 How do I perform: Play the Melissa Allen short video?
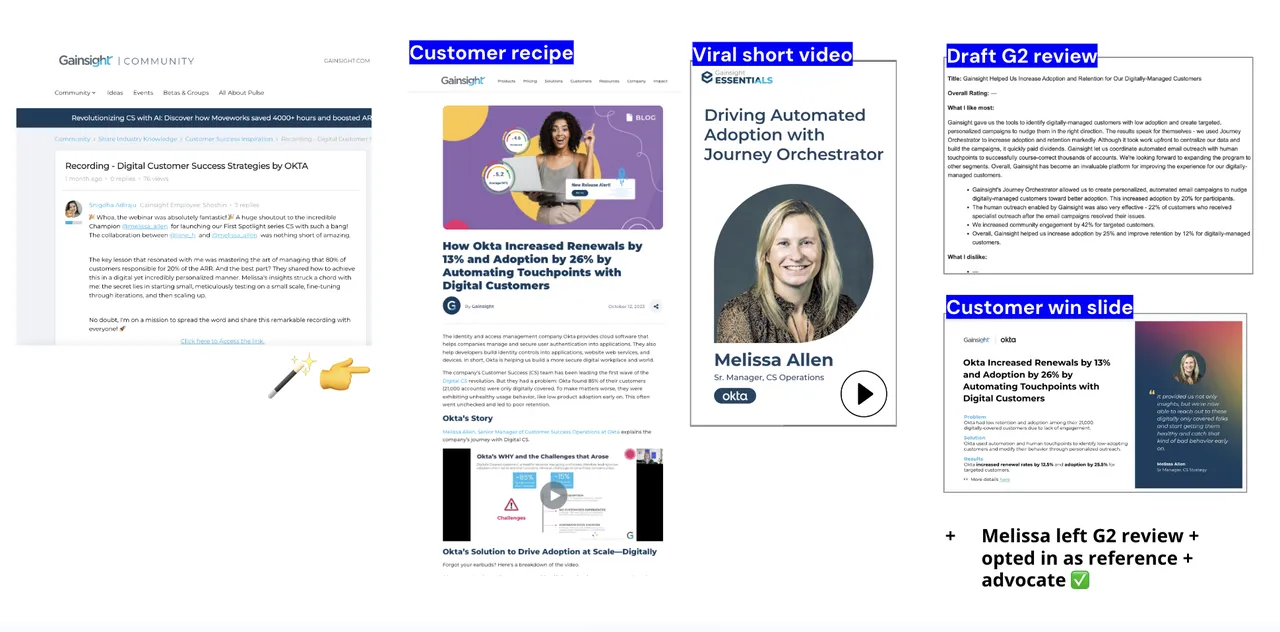(864, 394)
